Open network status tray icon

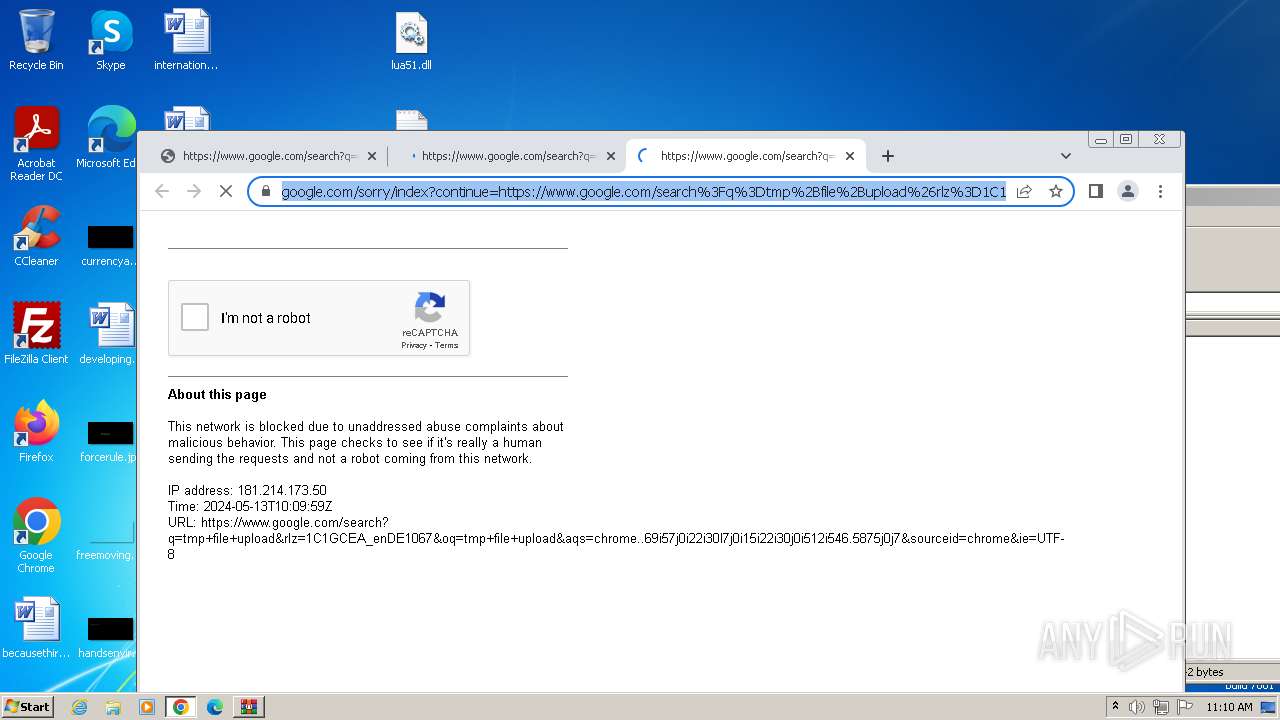(1161, 707)
